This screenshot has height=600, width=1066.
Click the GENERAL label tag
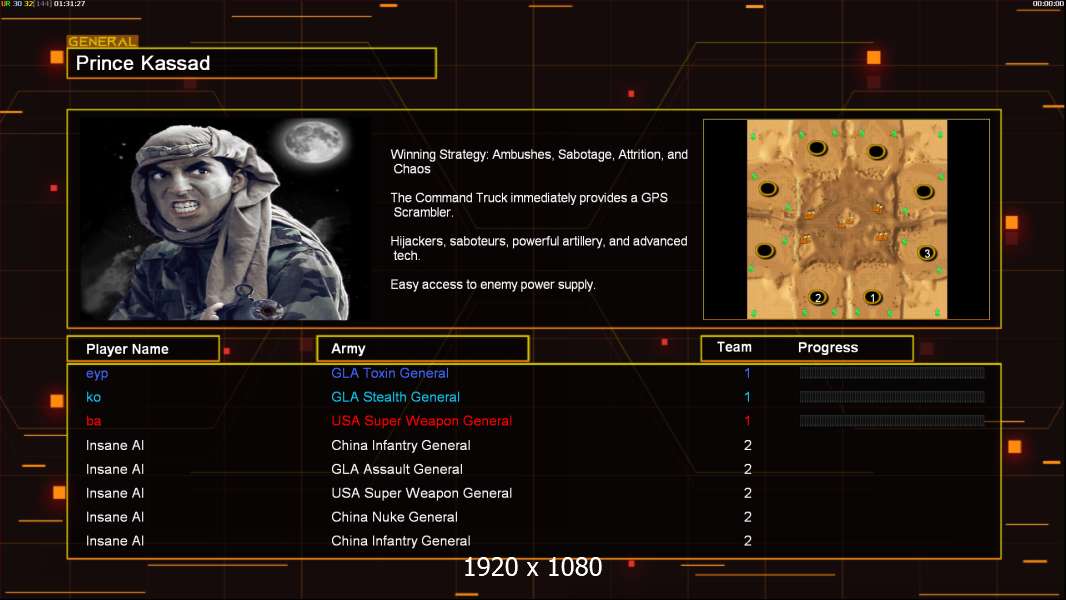tap(102, 41)
